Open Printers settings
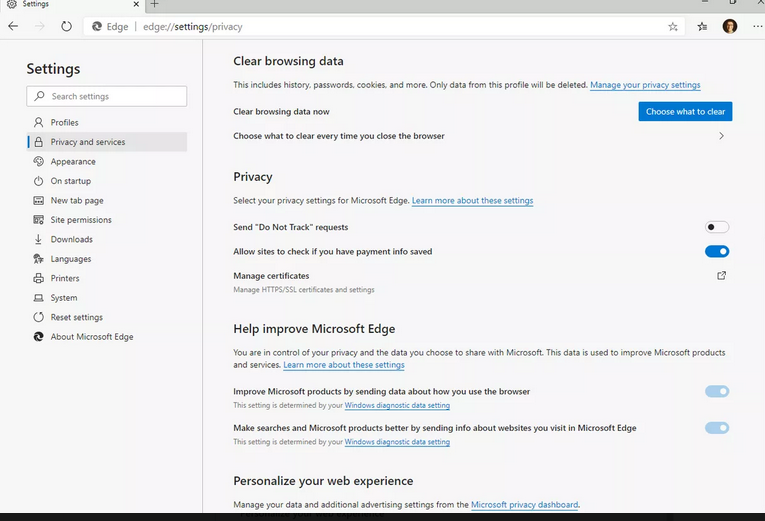The image size is (765, 521). tap(107, 279)
